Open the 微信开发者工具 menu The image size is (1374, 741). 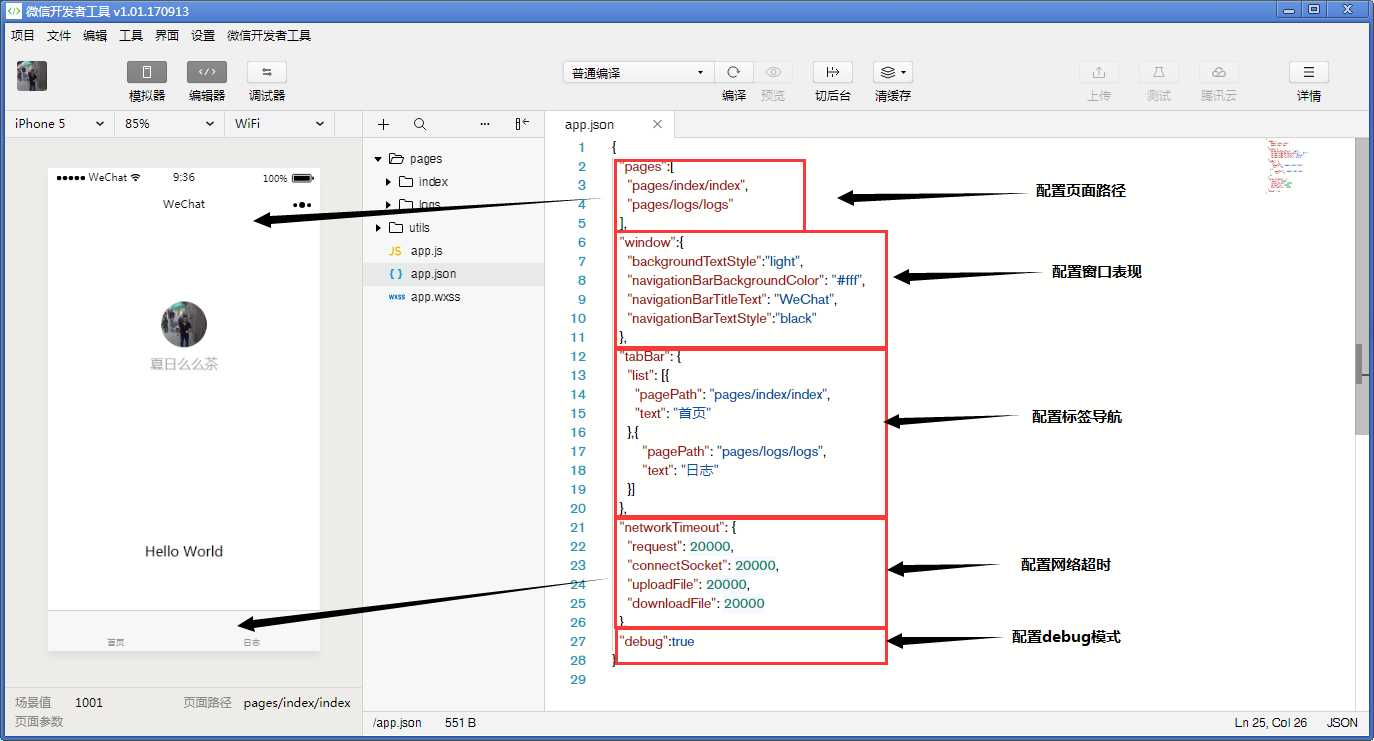(268, 35)
